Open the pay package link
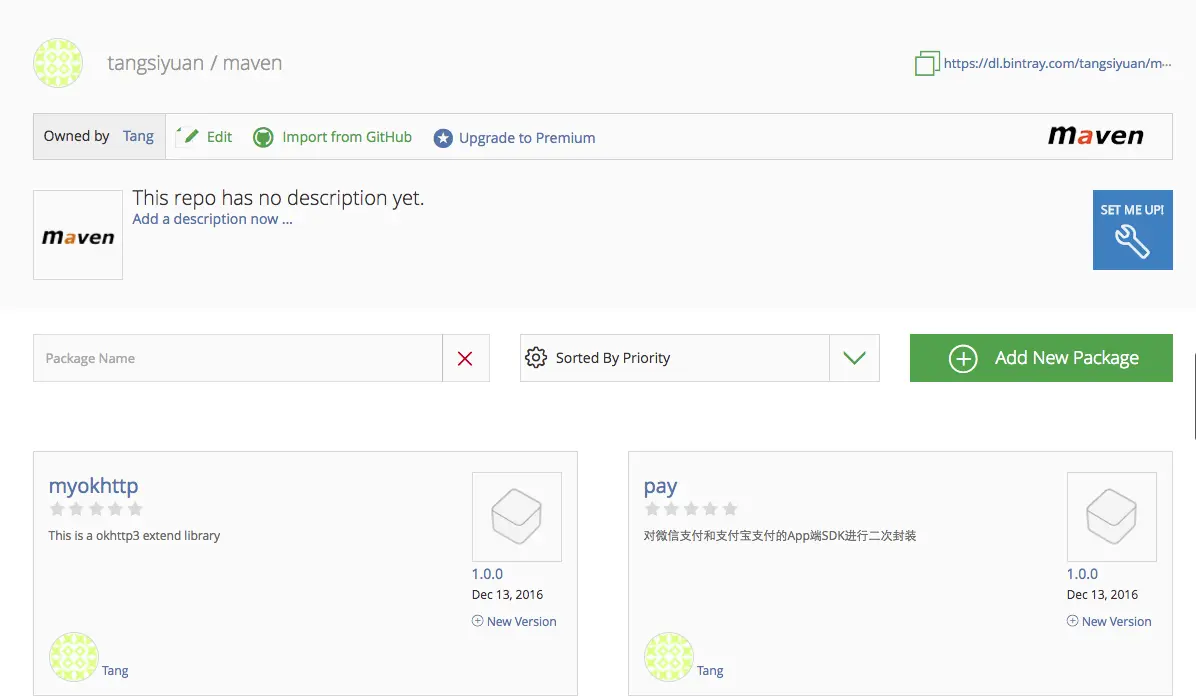 coord(661,487)
